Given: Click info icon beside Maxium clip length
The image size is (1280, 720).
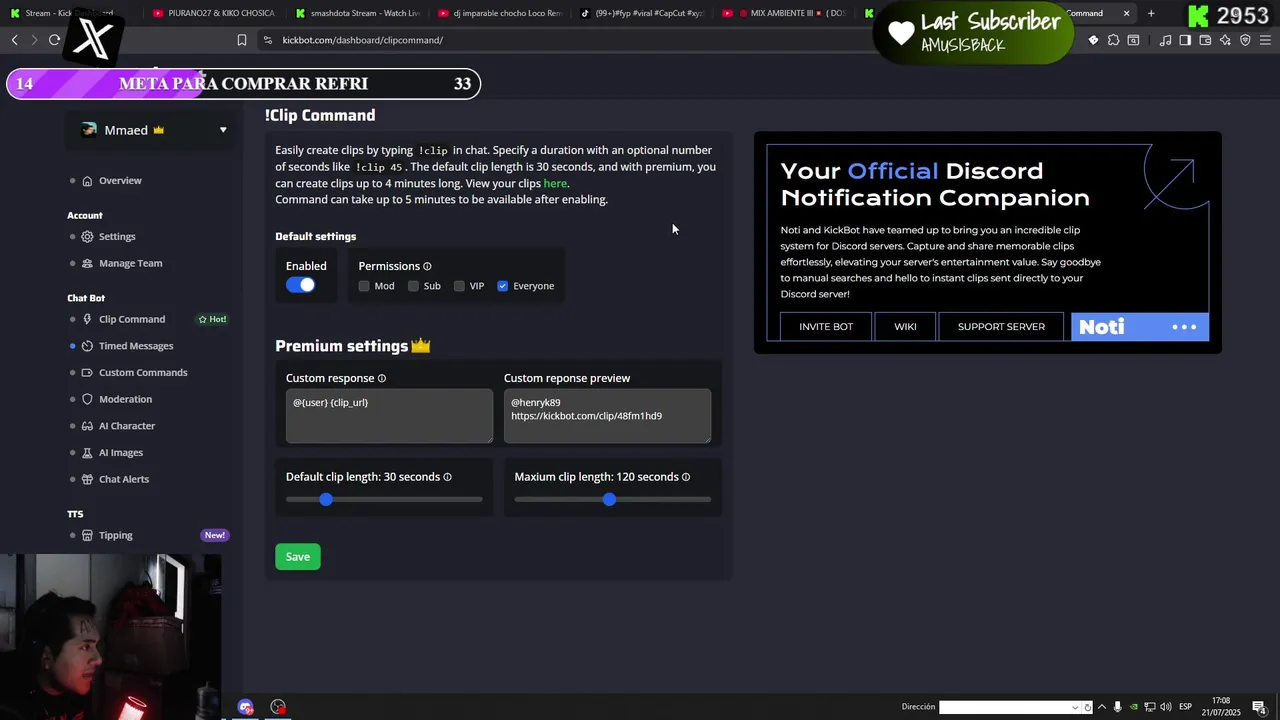Looking at the screenshot, I should click(686, 478).
